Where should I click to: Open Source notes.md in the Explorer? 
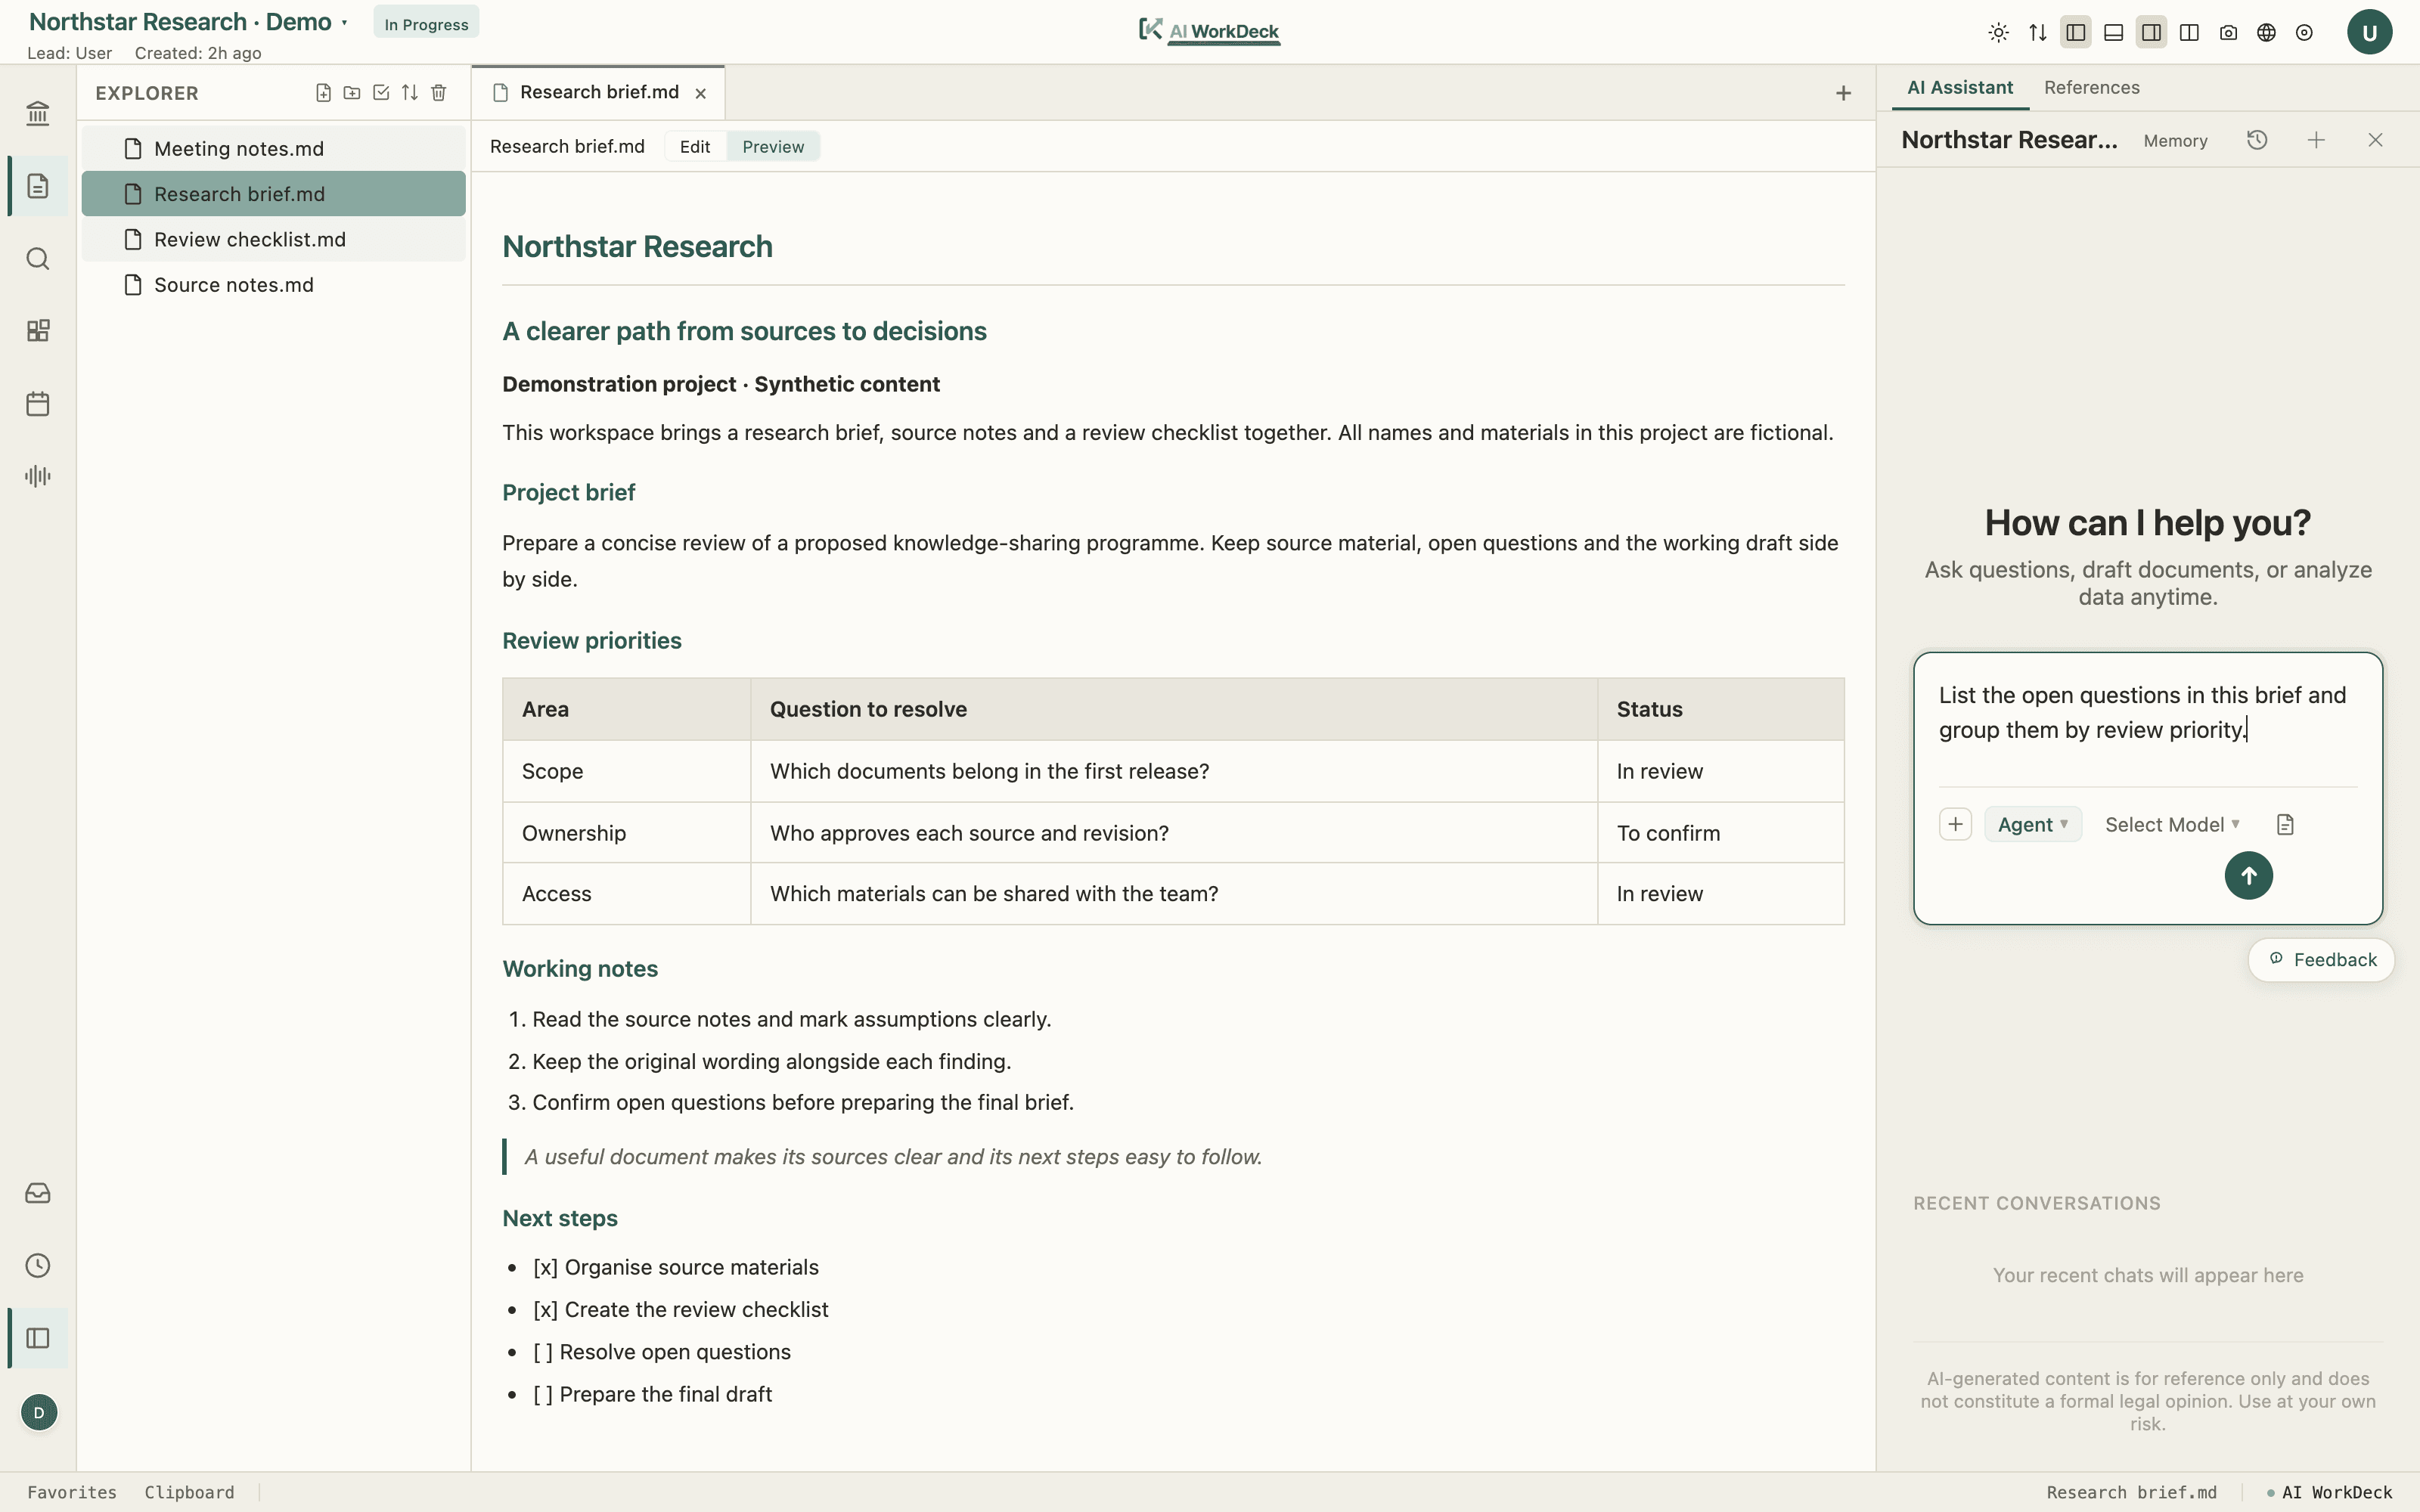pos(274,285)
